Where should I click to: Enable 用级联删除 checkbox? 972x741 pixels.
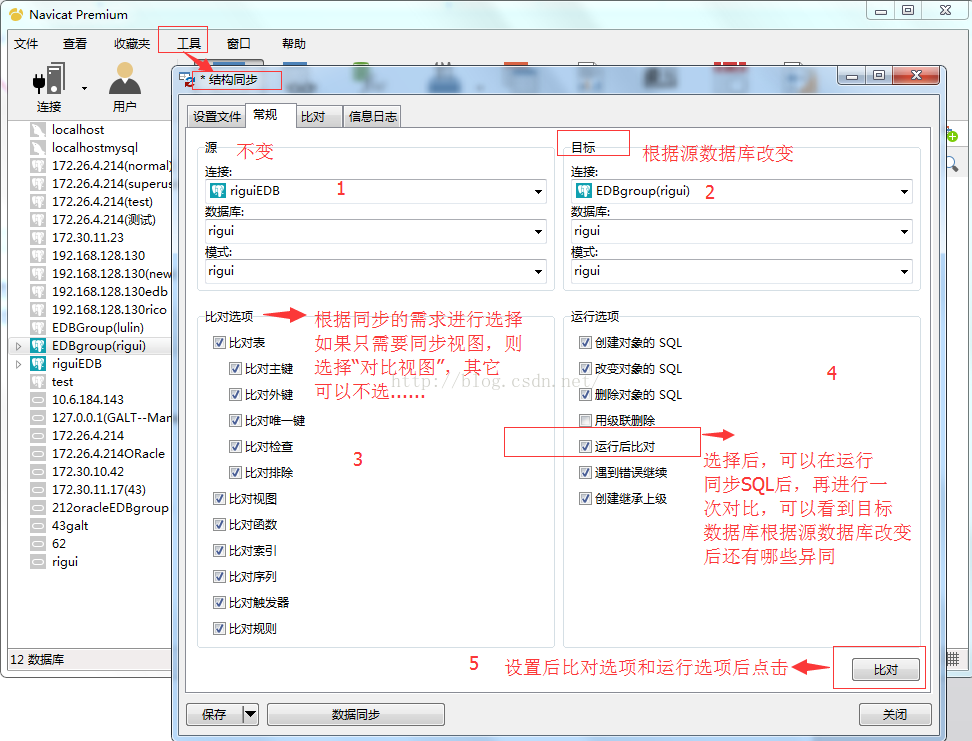[585, 420]
